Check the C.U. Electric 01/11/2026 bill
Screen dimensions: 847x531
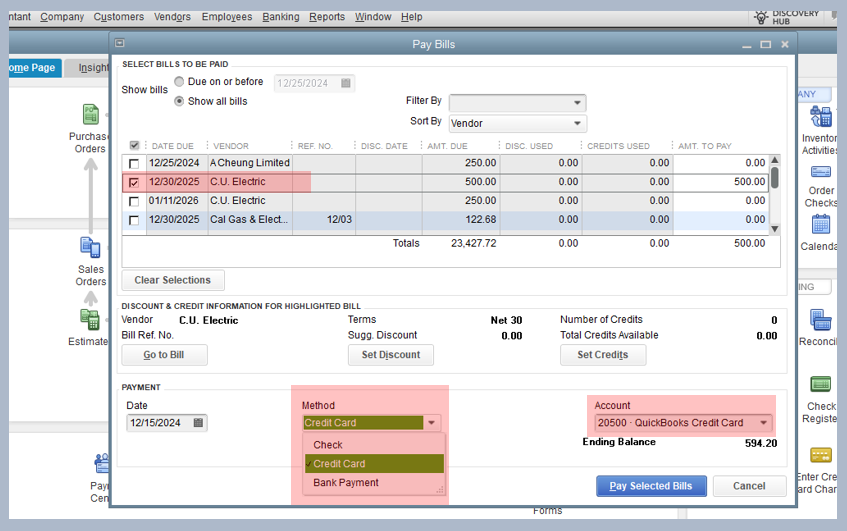(x=134, y=201)
